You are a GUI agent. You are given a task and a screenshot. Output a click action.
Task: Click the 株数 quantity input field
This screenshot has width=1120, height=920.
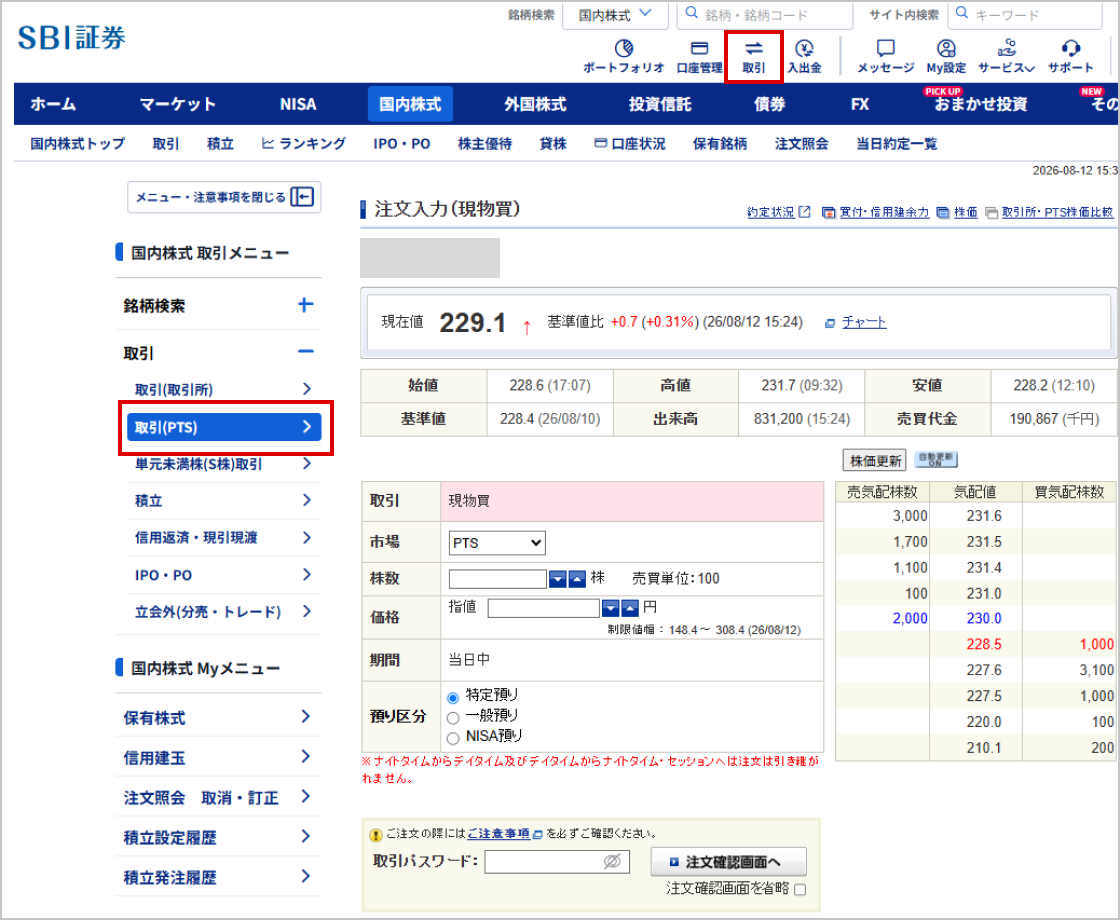click(x=498, y=579)
